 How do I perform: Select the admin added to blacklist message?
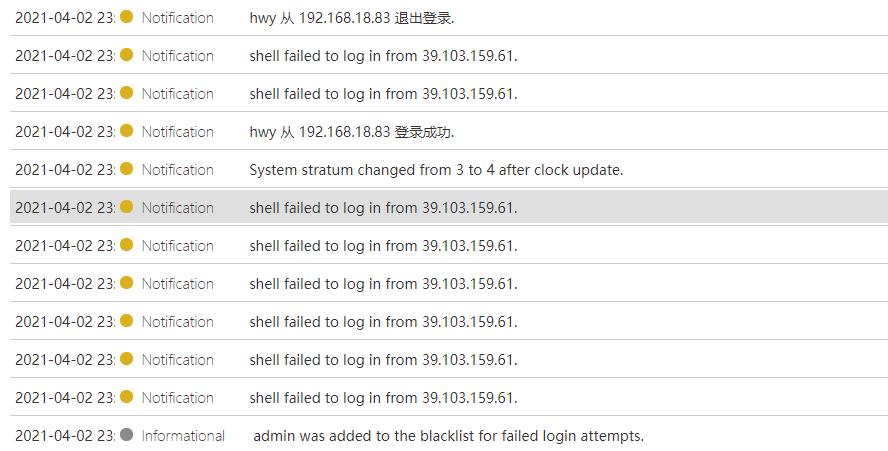coord(448,436)
